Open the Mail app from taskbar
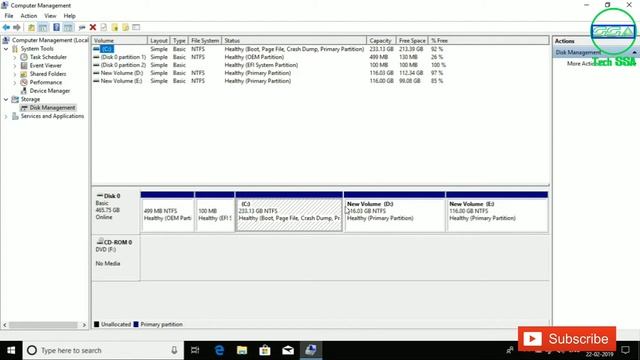640x360 pixels. coord(288,350)
